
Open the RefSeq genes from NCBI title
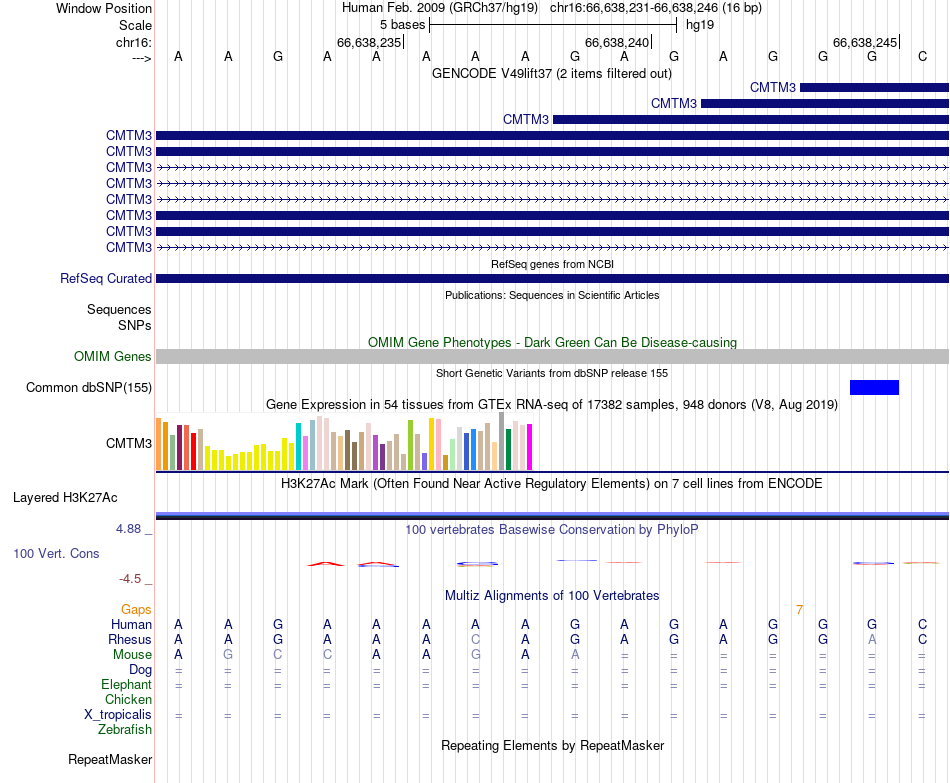553,264
